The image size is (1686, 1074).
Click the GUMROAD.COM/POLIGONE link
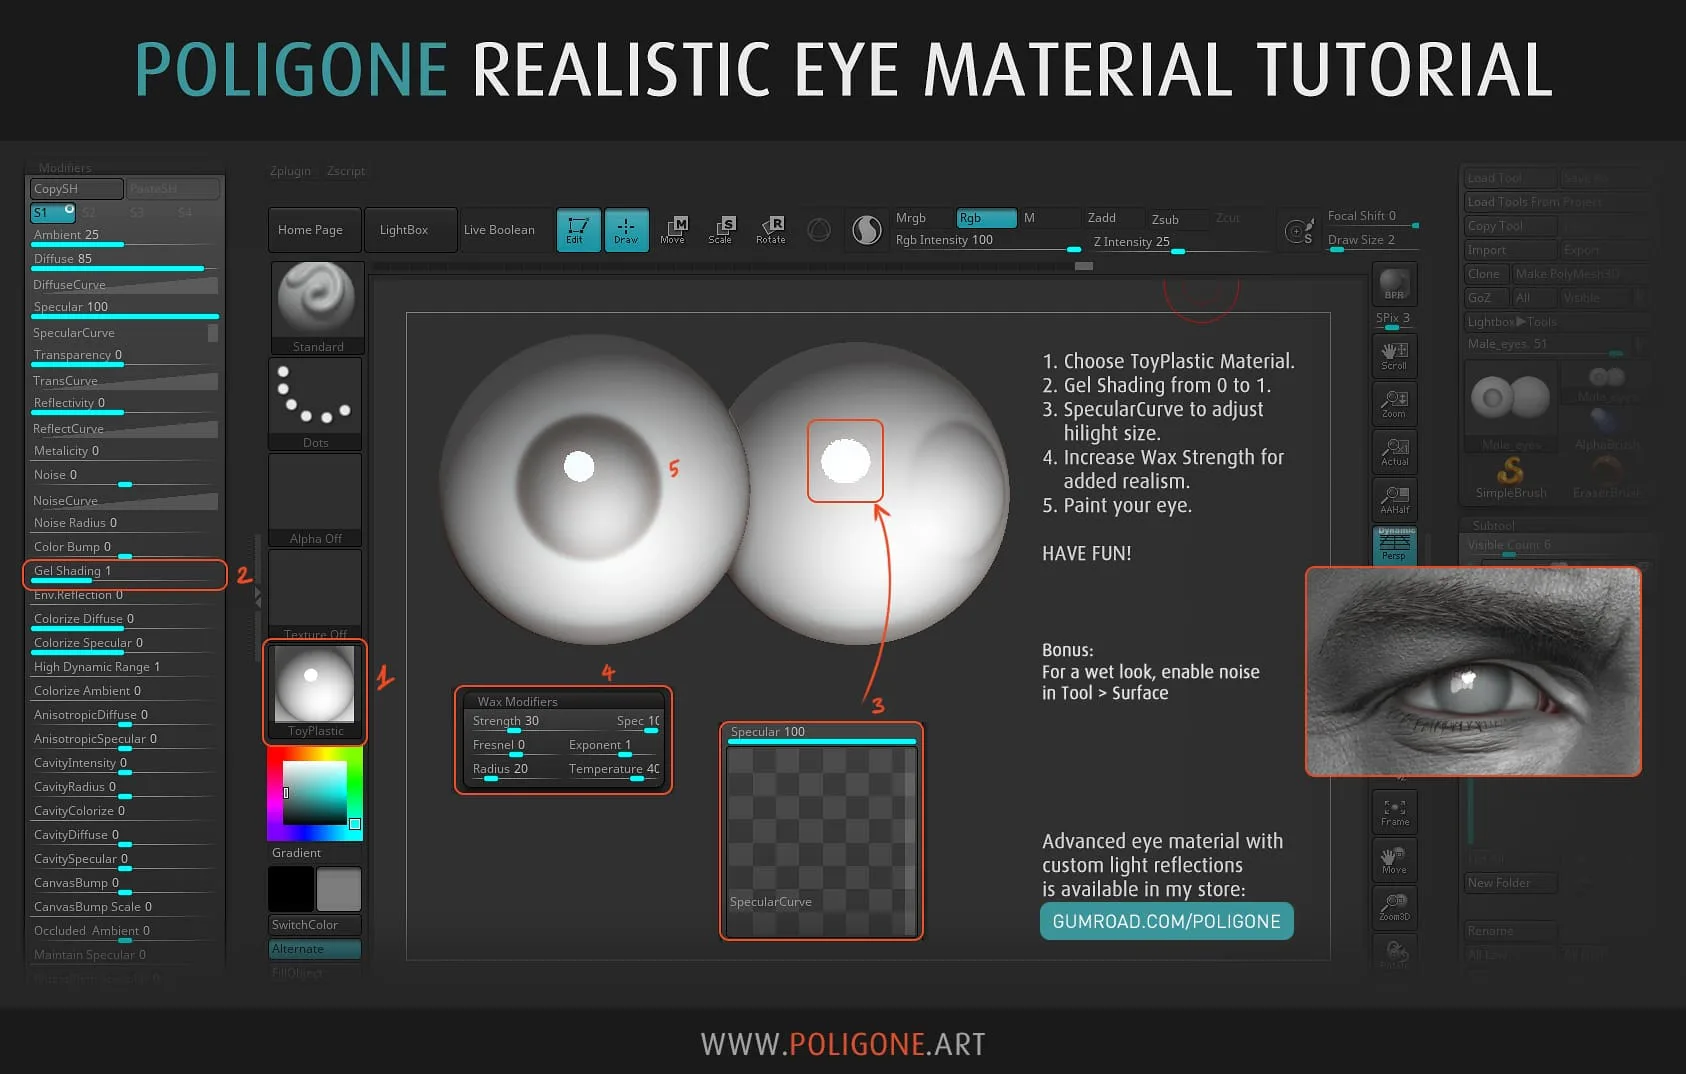[x=1165, y=921]
